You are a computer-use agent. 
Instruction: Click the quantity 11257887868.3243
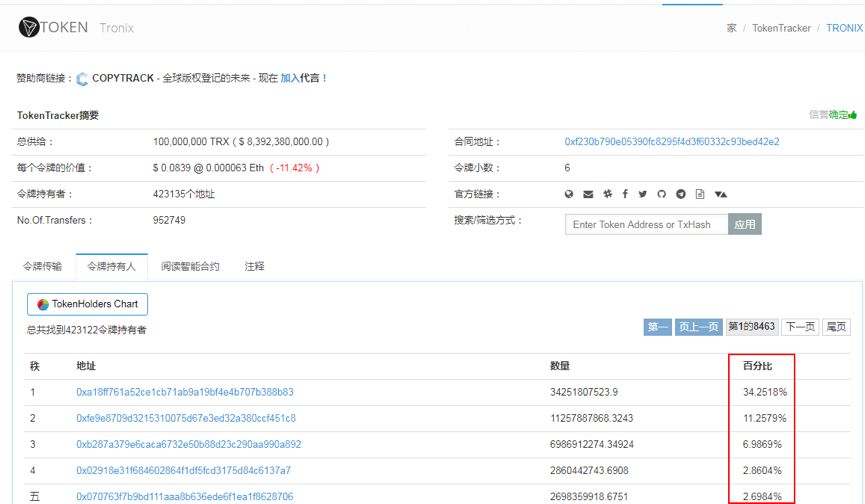coord(591,418)
